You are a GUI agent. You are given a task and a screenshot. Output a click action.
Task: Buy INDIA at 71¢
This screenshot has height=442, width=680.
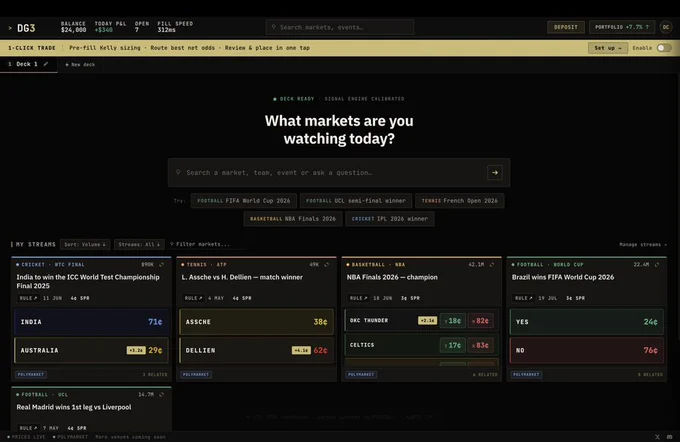(92, 322)
